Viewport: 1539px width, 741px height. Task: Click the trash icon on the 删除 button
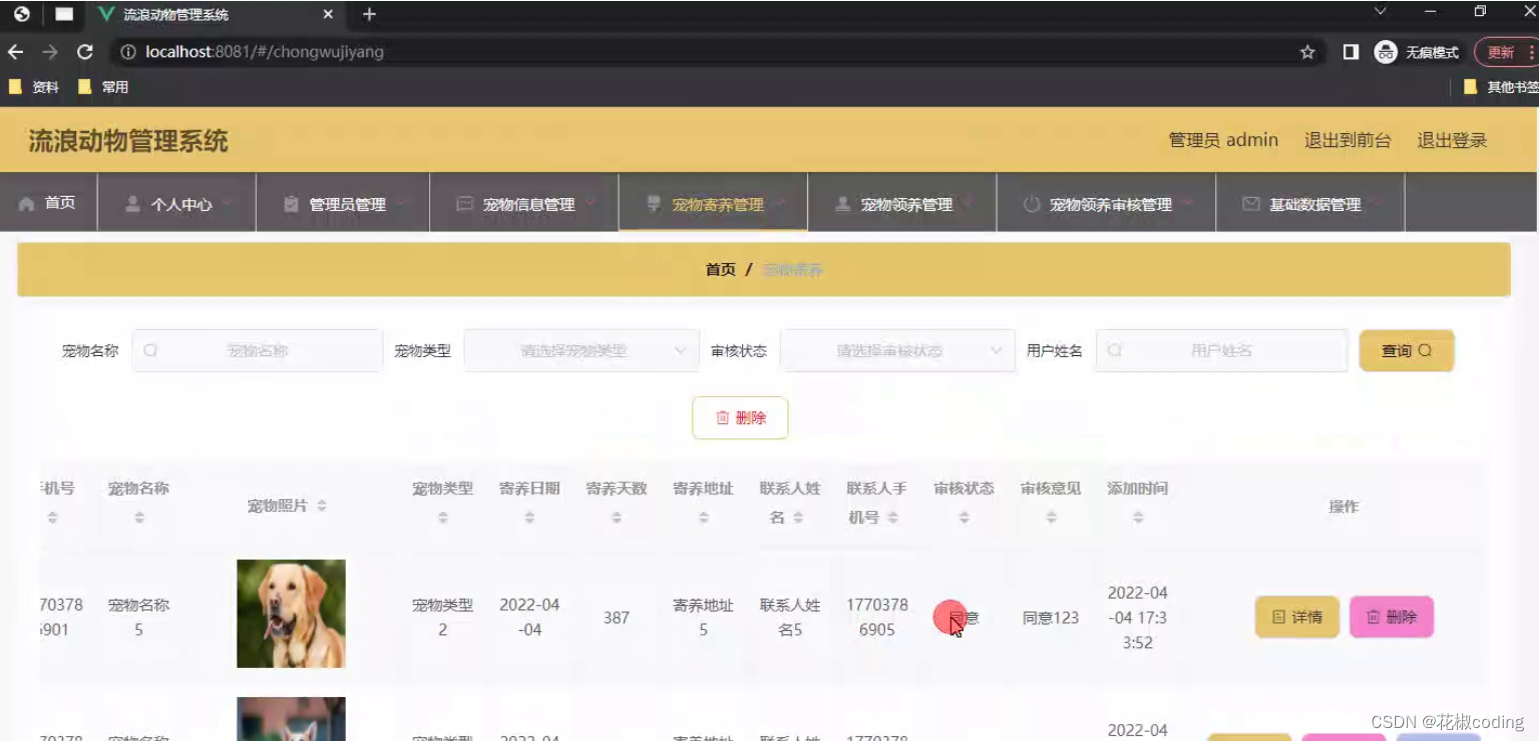pos(723,417)
